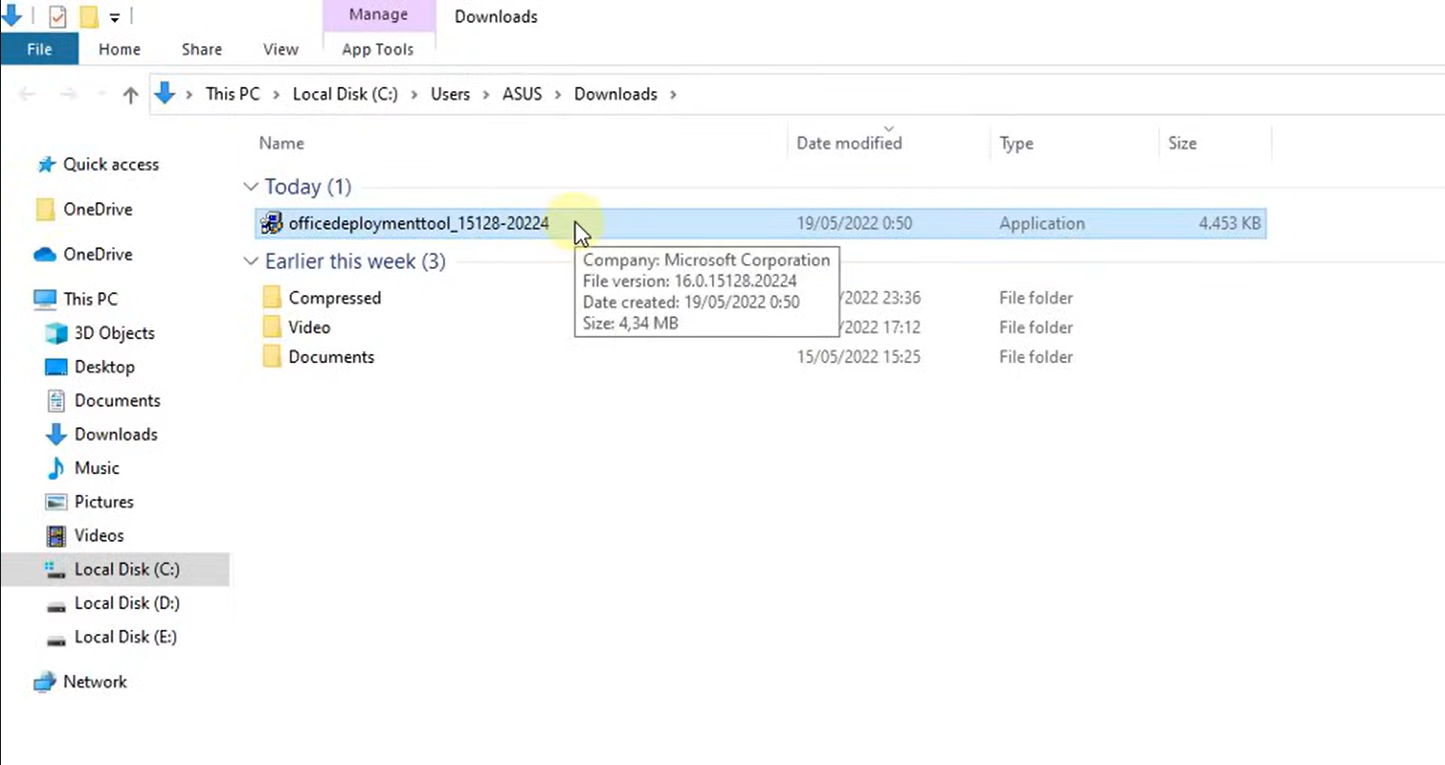Screen dimensions: 1445x765
Task: Click the Documents folder name in the file list
Action: coord(331,357)
